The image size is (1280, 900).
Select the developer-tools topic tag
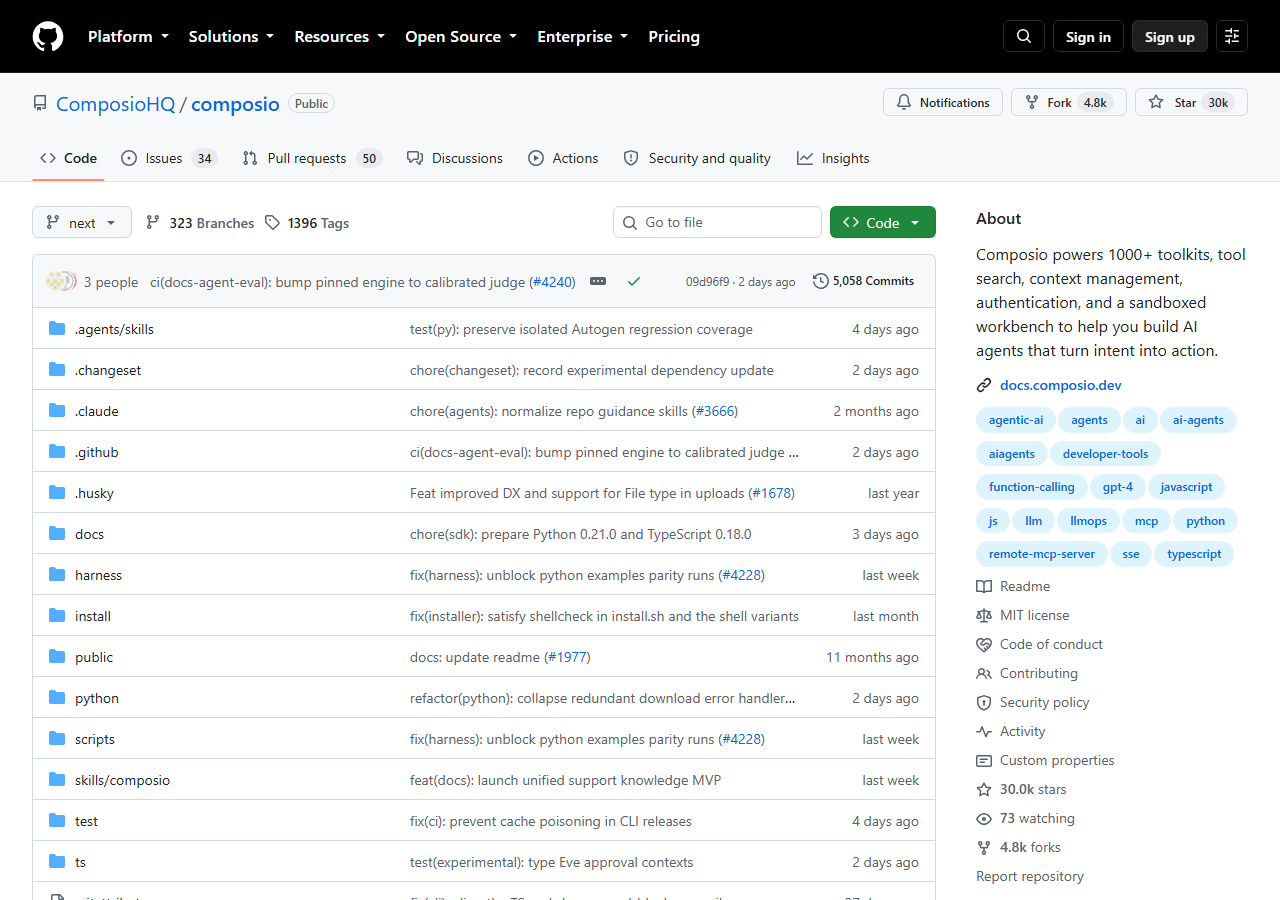1106,453
